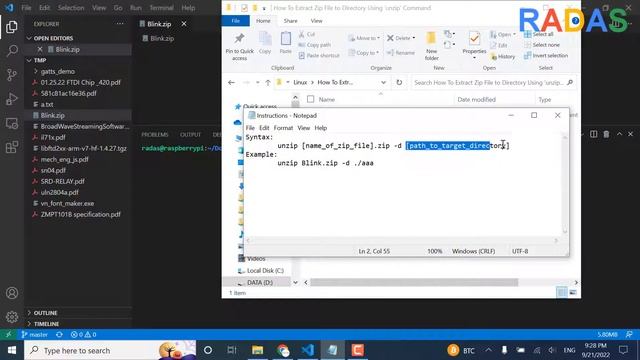The height and width of the screenshot is (360, 640).
Task: Click History in the Open group
Action: tap(503, 56)
